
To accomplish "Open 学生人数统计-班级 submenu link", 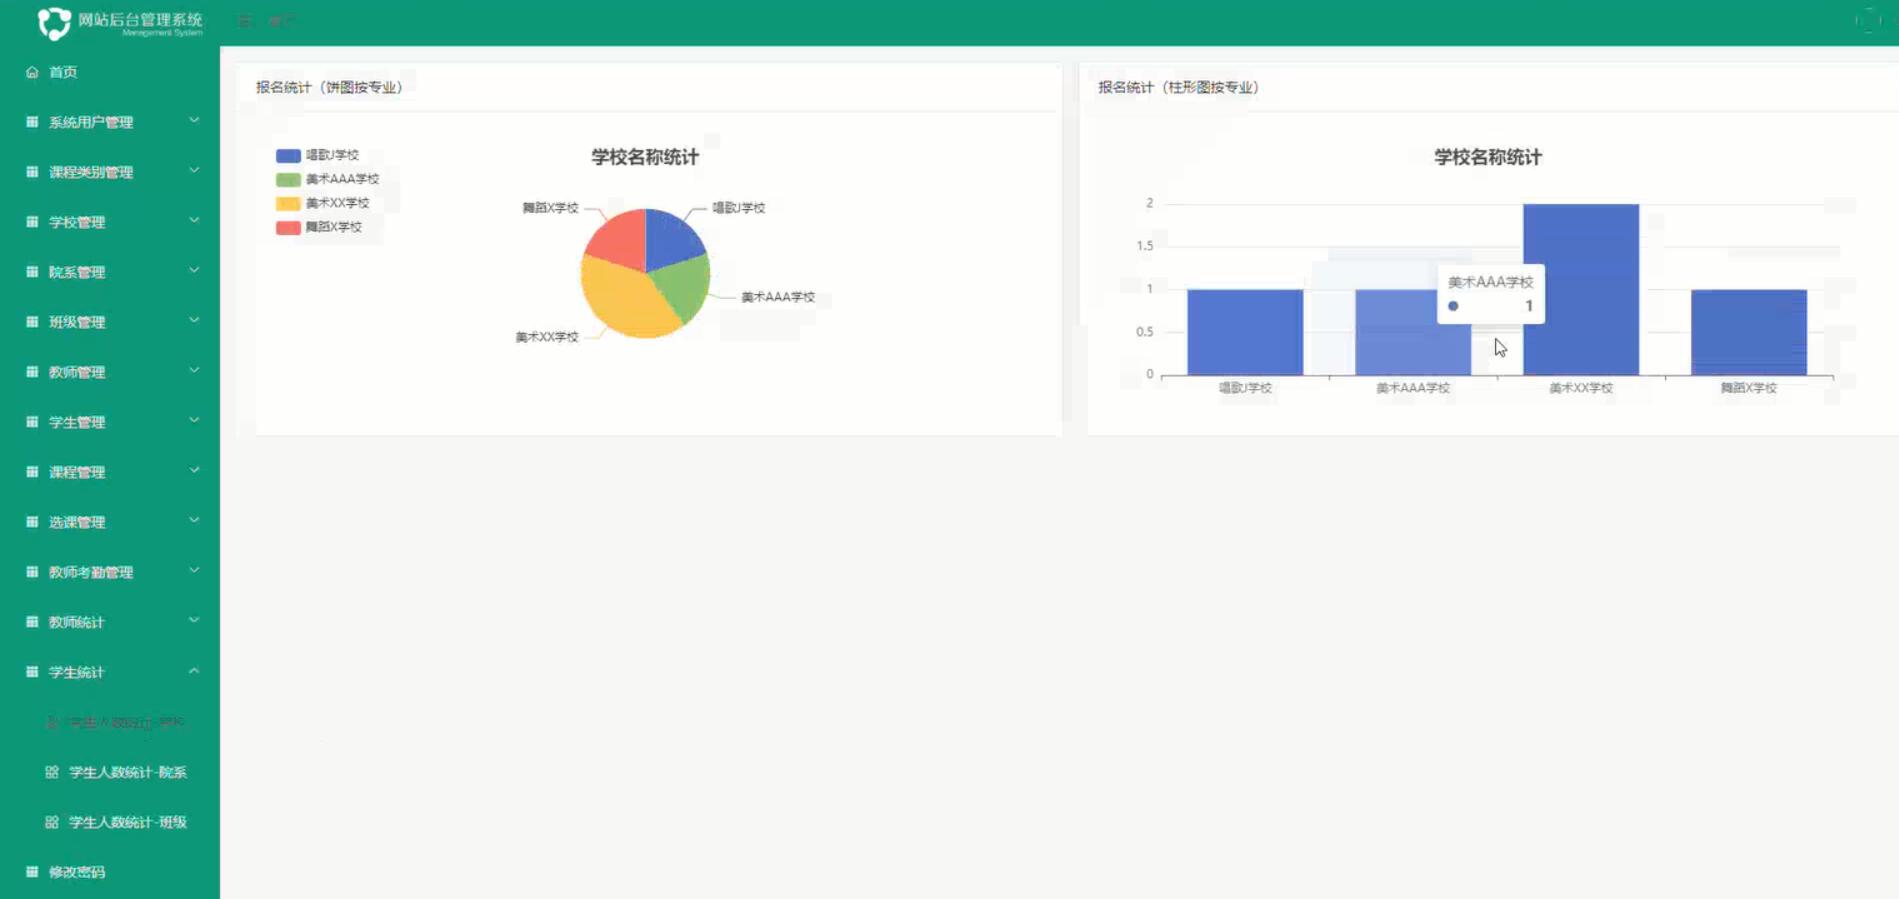I will (128, 822).
